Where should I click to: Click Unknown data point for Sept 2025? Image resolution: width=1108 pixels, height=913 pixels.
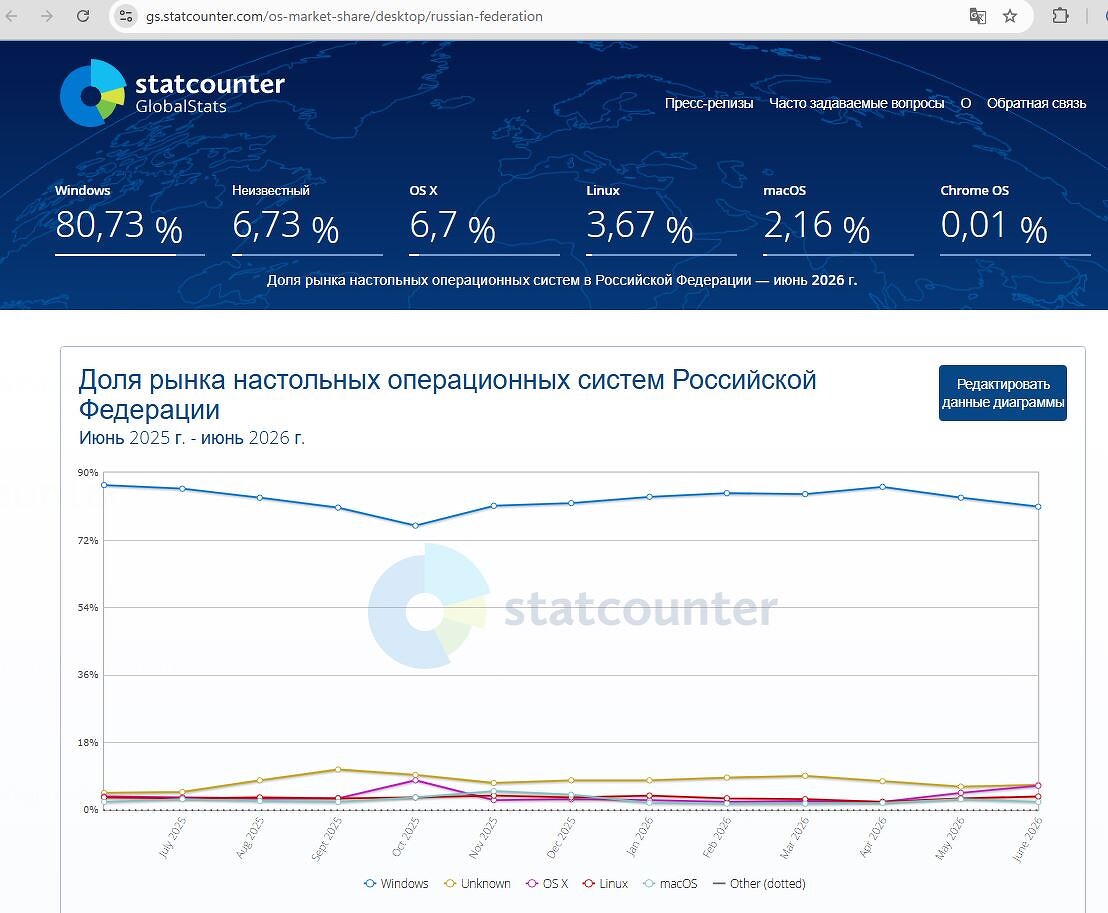[338, 770]
